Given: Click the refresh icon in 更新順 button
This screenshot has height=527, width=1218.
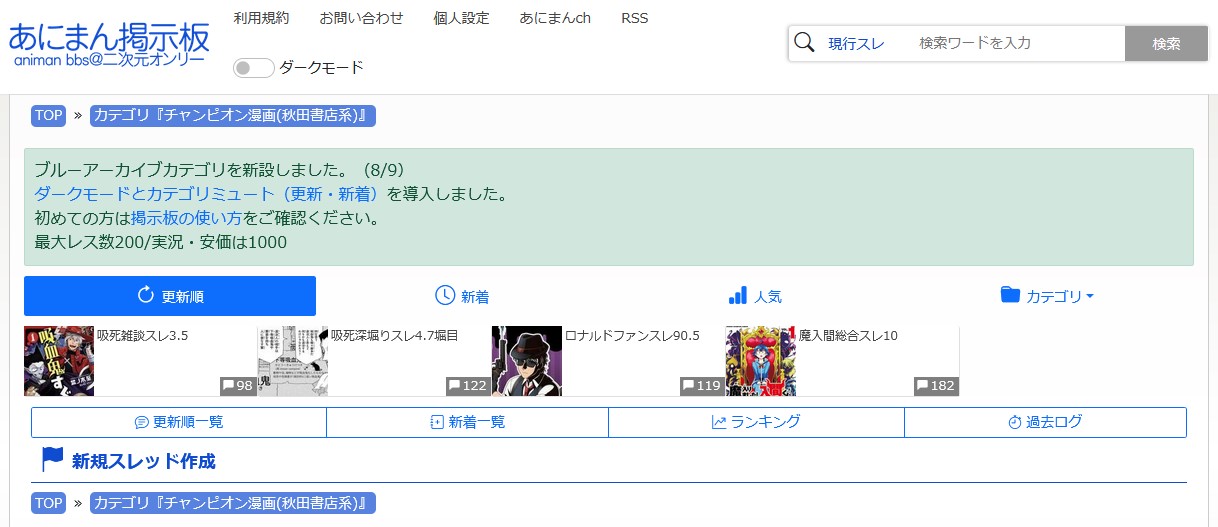Looking at the screenshot, I should 145,296.
